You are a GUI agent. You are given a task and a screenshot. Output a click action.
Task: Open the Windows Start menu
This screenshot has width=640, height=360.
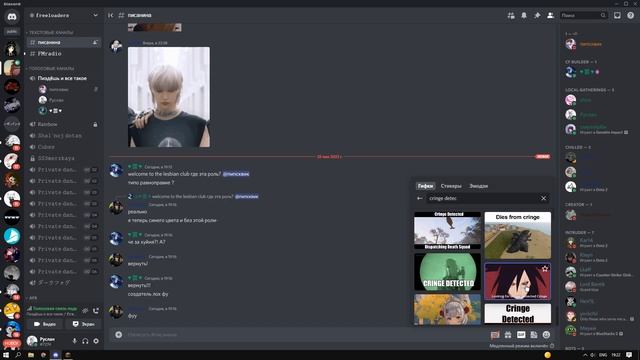coord(6,355)
